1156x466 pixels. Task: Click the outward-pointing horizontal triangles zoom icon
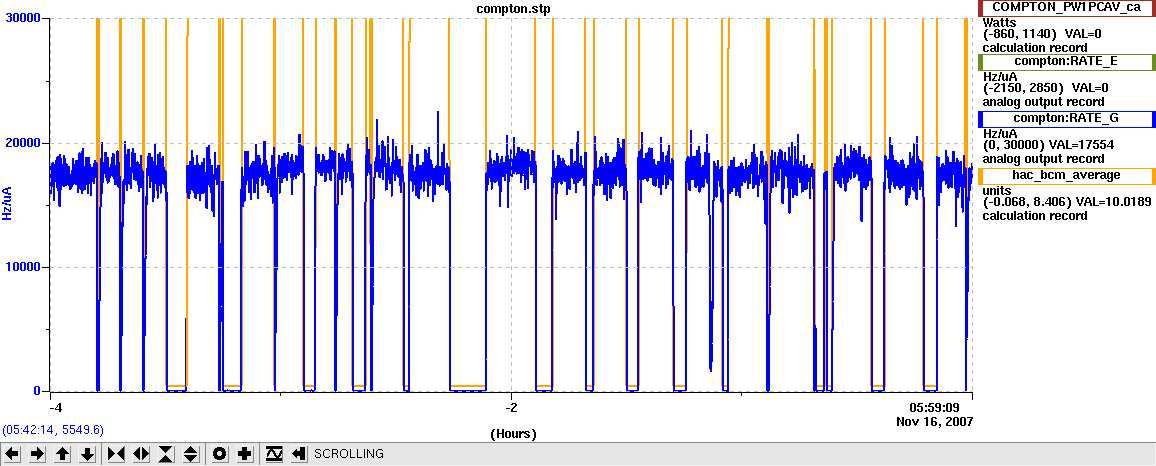click(x=141, y=453)
